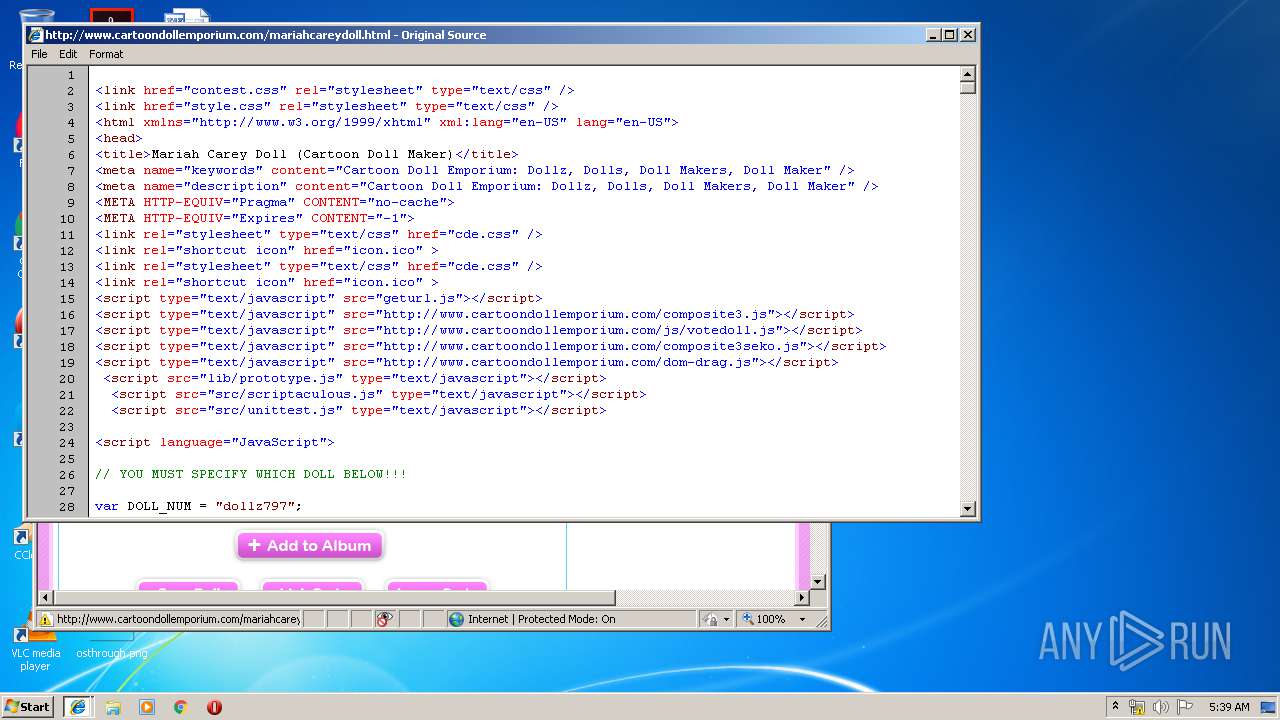Click the Action Center flag icon
Viewport: 1280px width, 720px height.
(1185, 707)
